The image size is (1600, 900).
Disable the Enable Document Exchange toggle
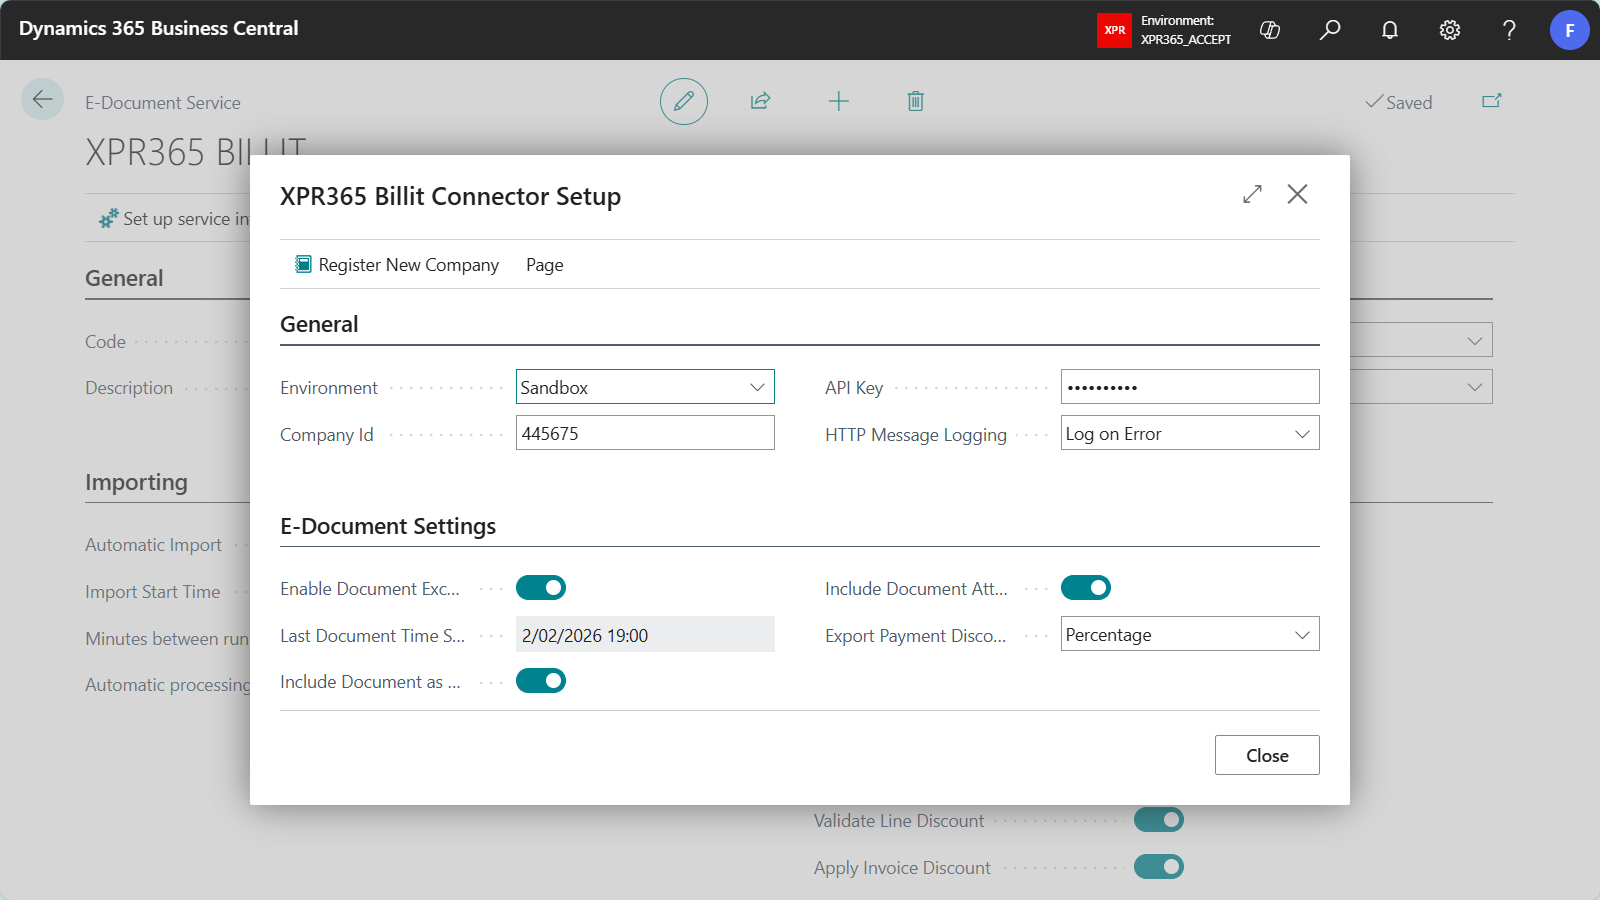[x=541, y=587]
